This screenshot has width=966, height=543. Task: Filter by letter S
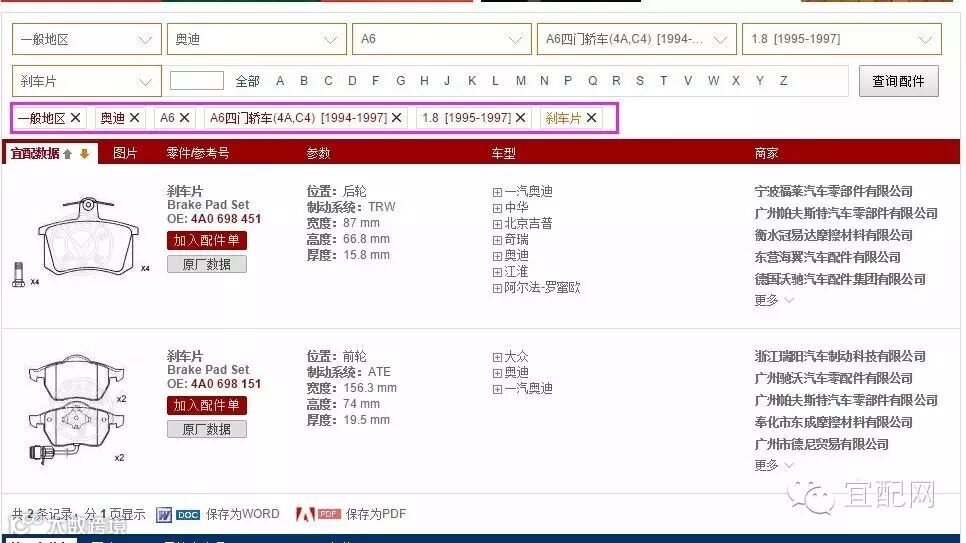pyautogui.click(x=640, y=81)
